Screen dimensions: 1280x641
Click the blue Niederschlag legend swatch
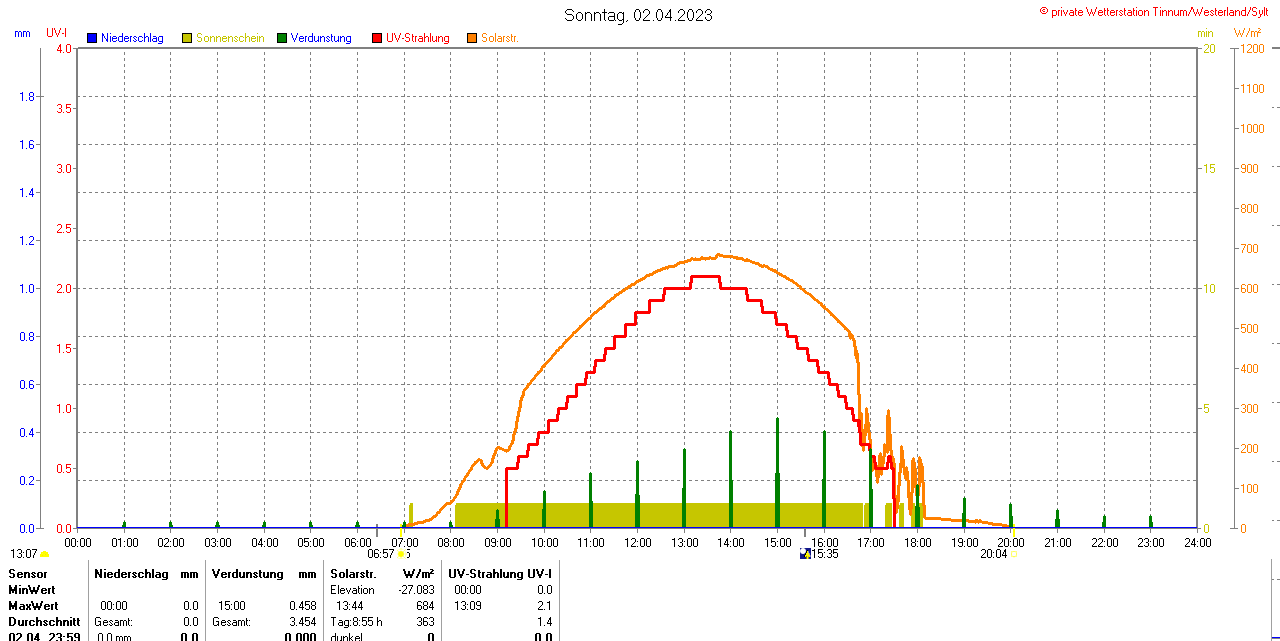(92, 38)
